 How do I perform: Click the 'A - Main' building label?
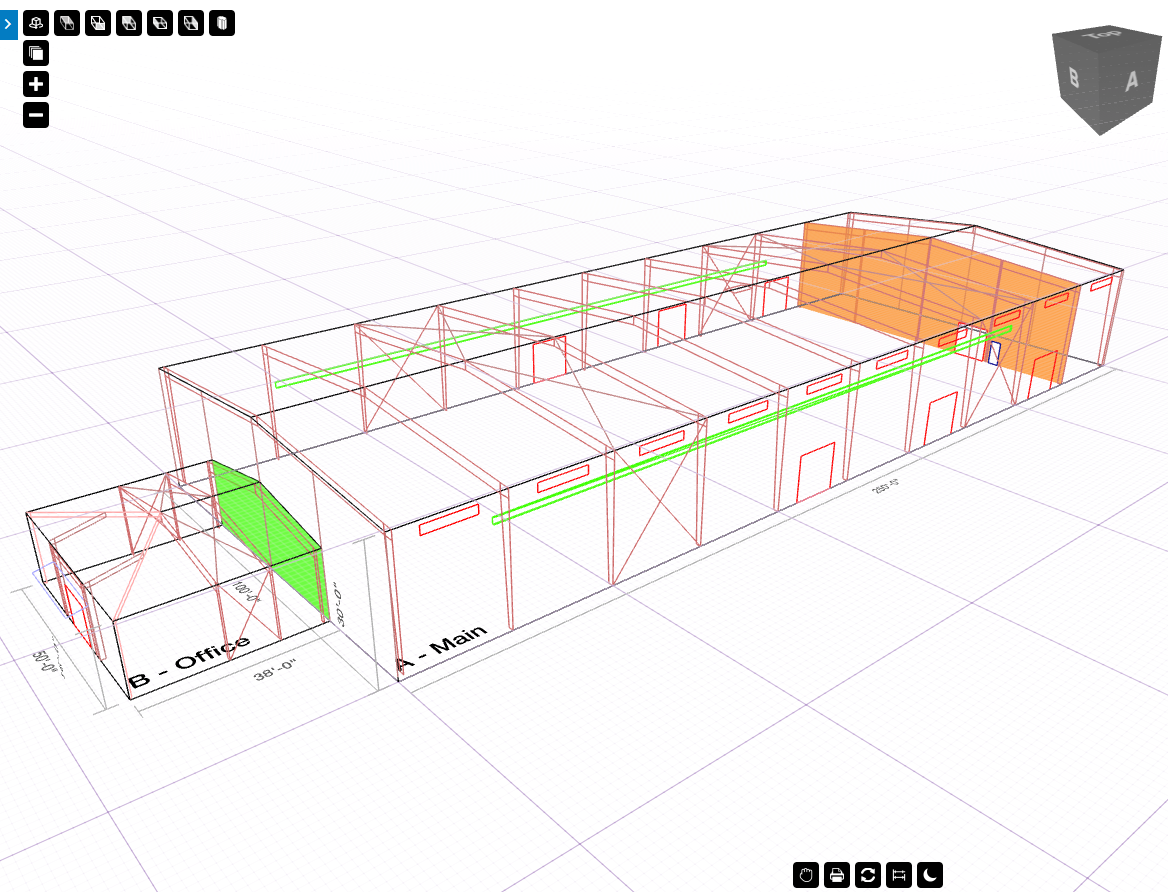[x=442, y=648]
